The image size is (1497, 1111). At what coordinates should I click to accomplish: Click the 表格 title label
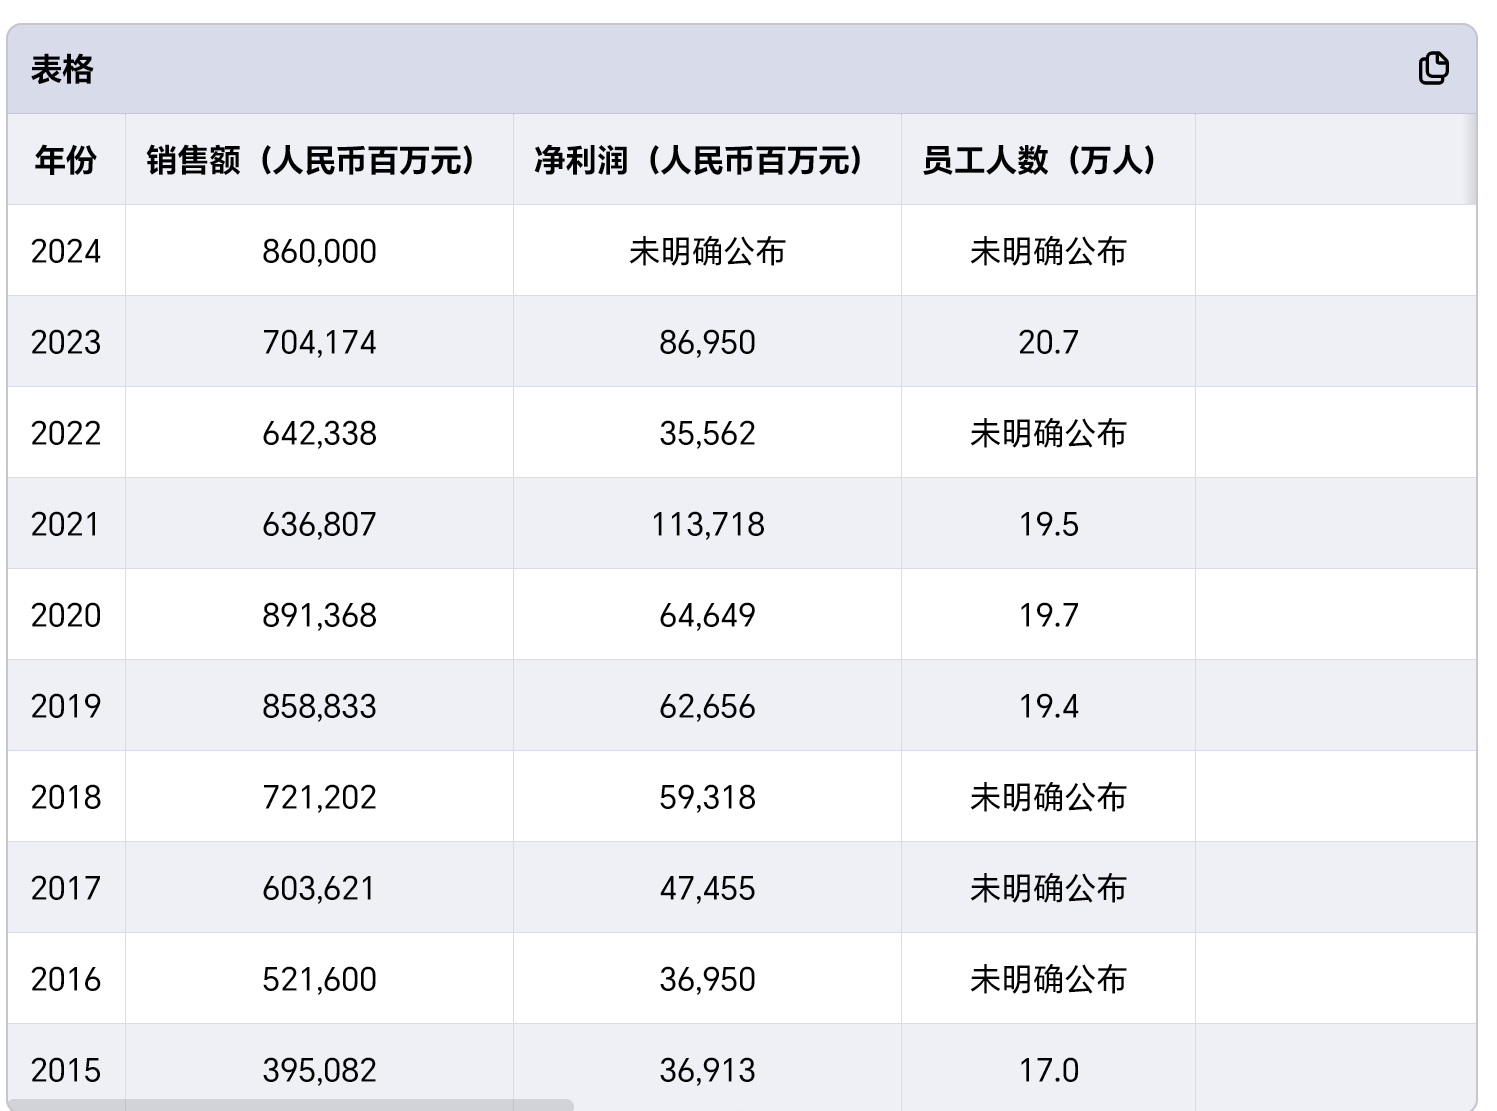coord(62,70)
